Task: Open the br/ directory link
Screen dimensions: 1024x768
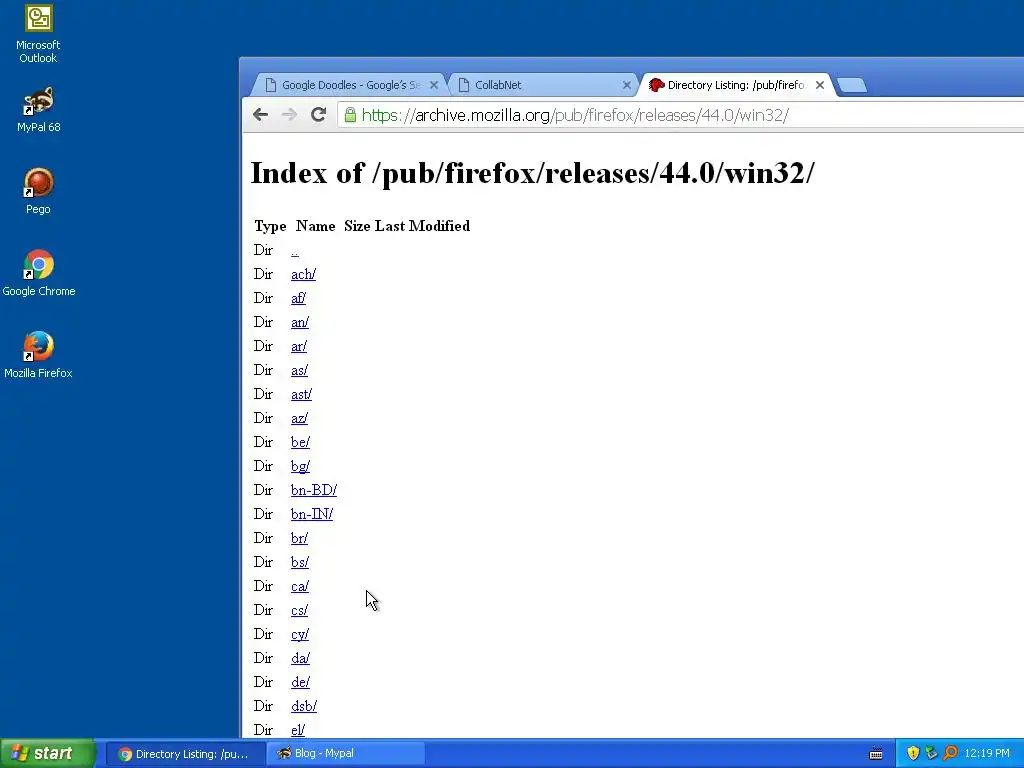Action: [x=299, y=538]
